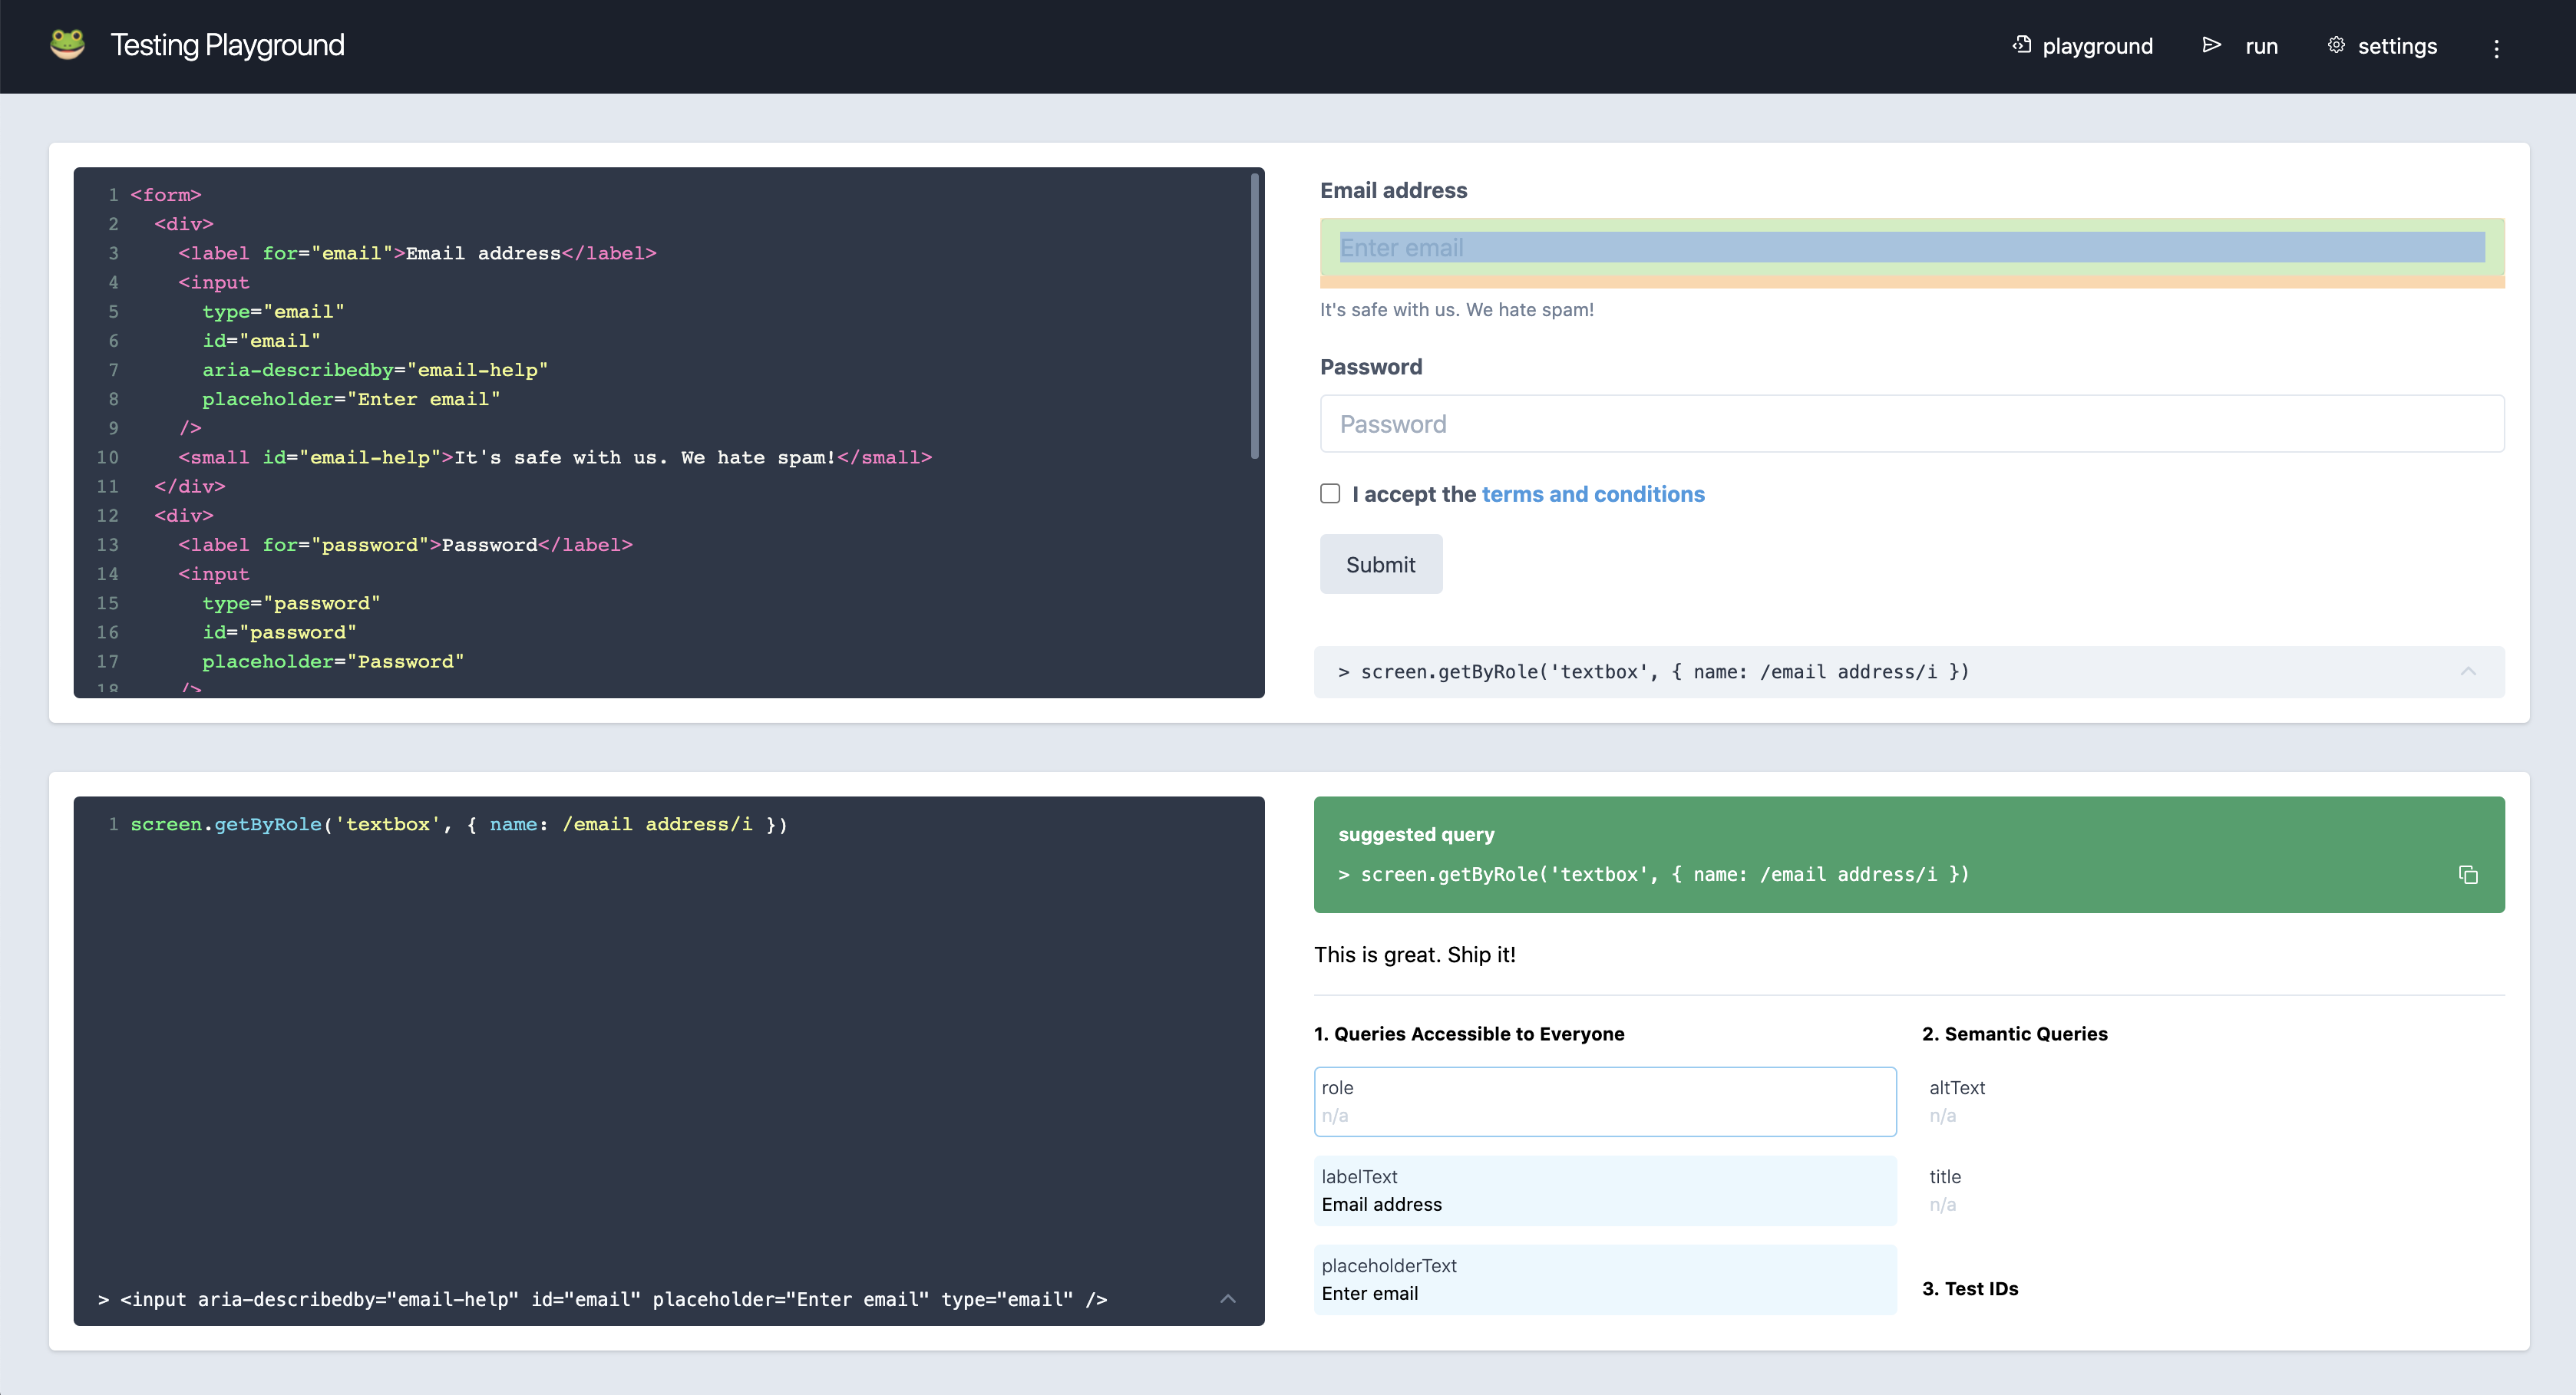Click placeholderText query result
The width and height of the screenshot is (2576, 1395).
tap(1603, 1280)
